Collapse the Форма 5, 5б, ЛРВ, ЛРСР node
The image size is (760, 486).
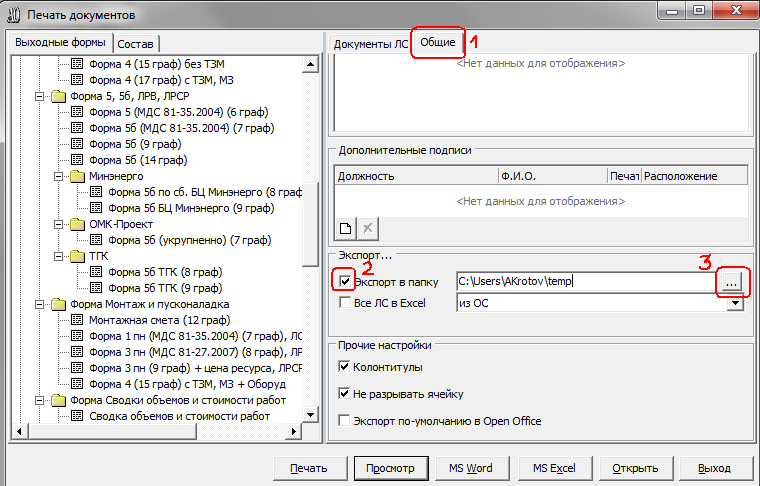[40, 96]
